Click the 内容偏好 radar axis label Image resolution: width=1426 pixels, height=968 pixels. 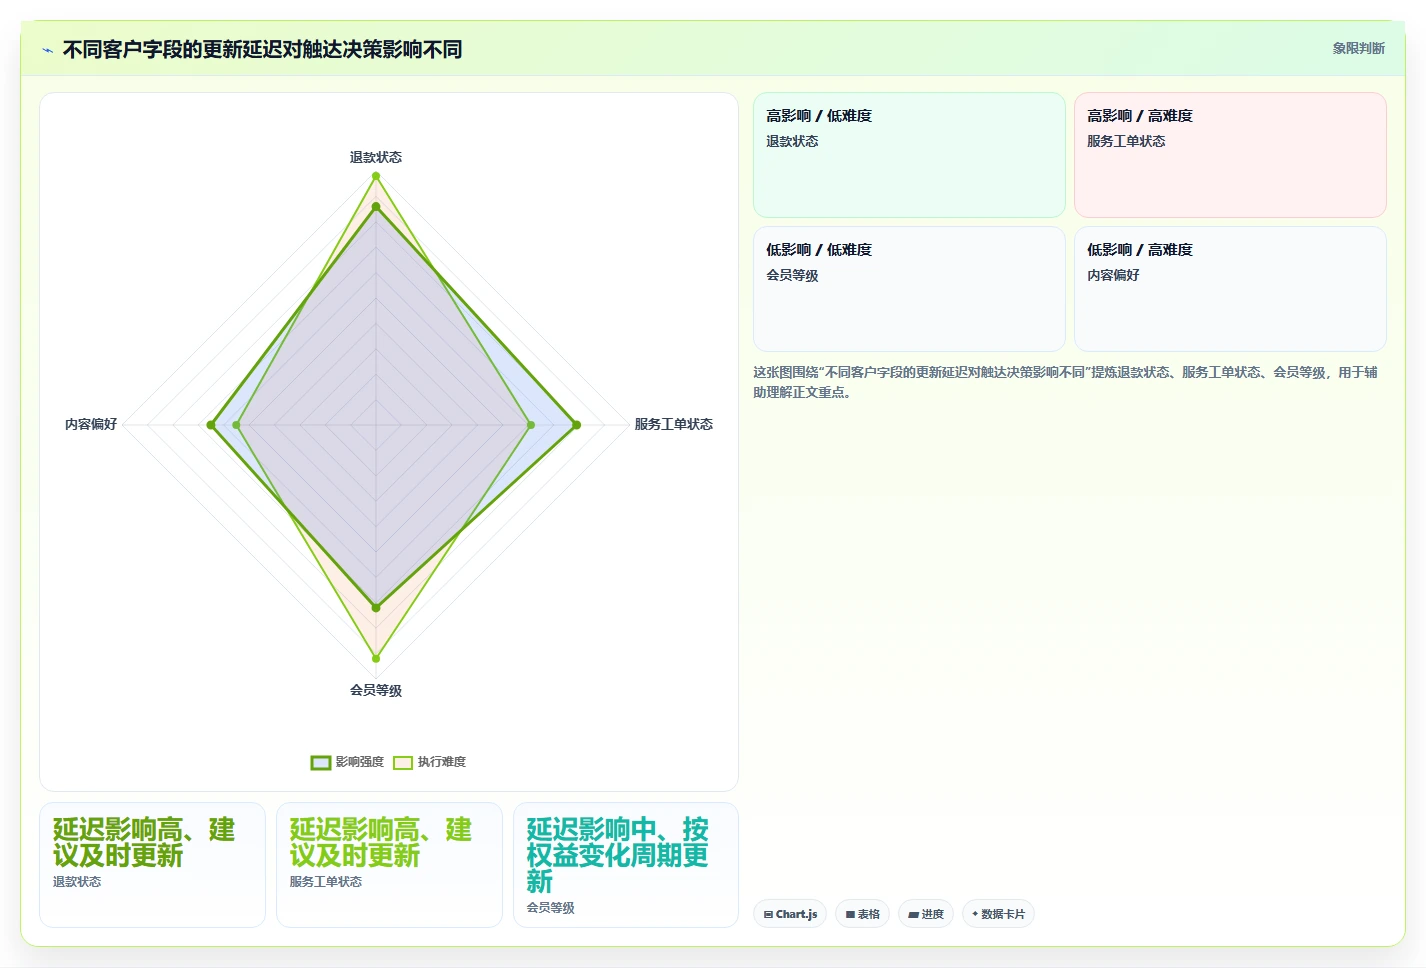tap(91, 424)
